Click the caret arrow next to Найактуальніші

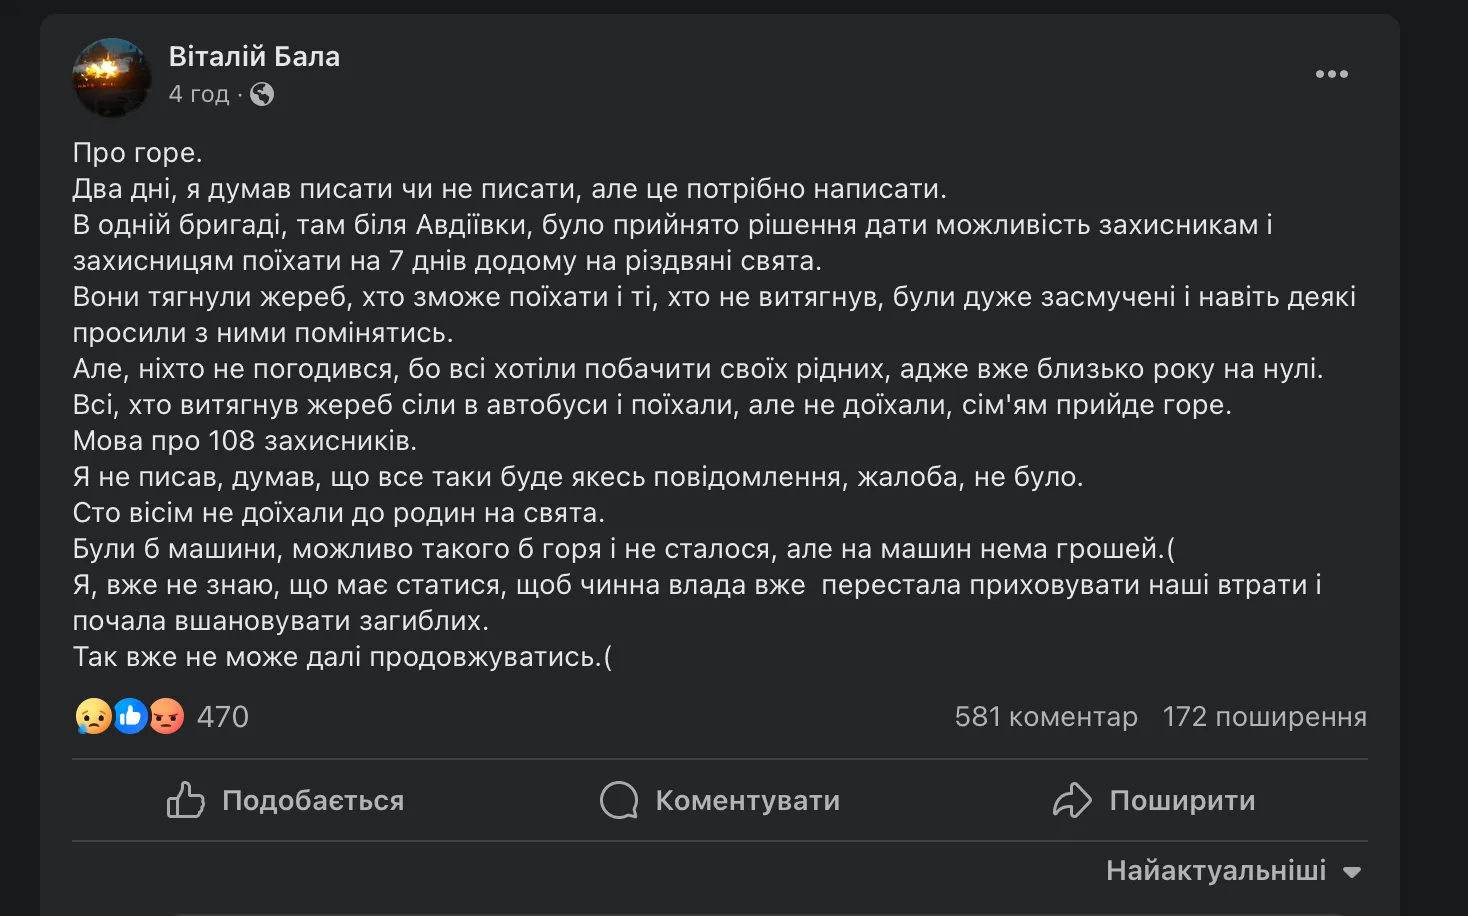coord(1352,872)
